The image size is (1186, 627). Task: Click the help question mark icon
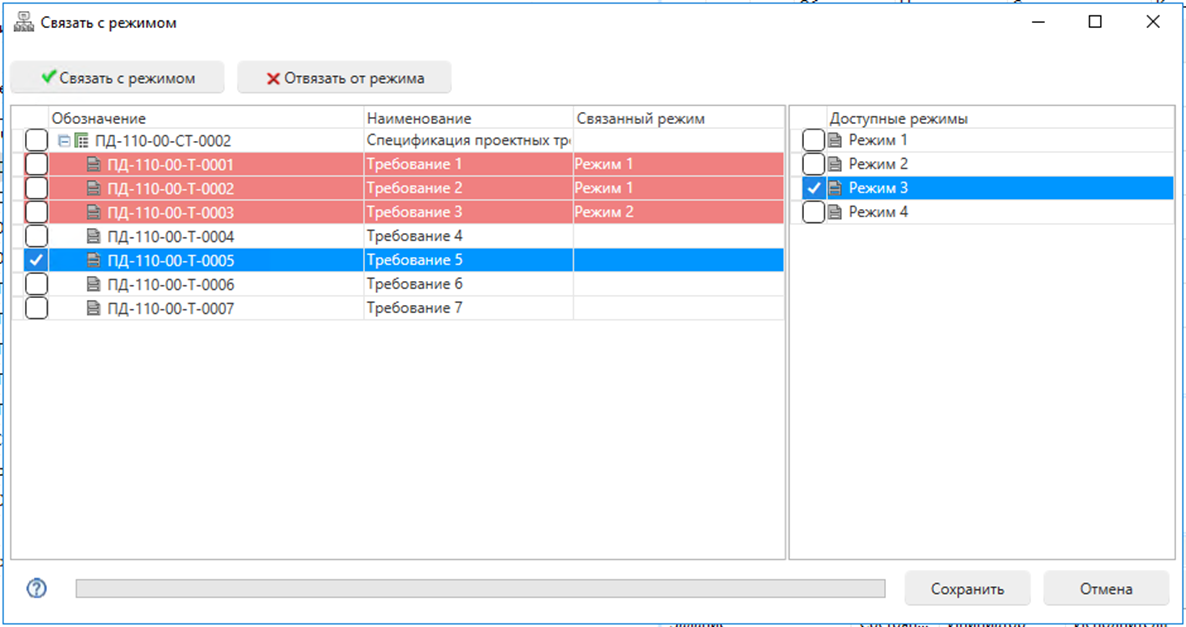tap(36, 588)
